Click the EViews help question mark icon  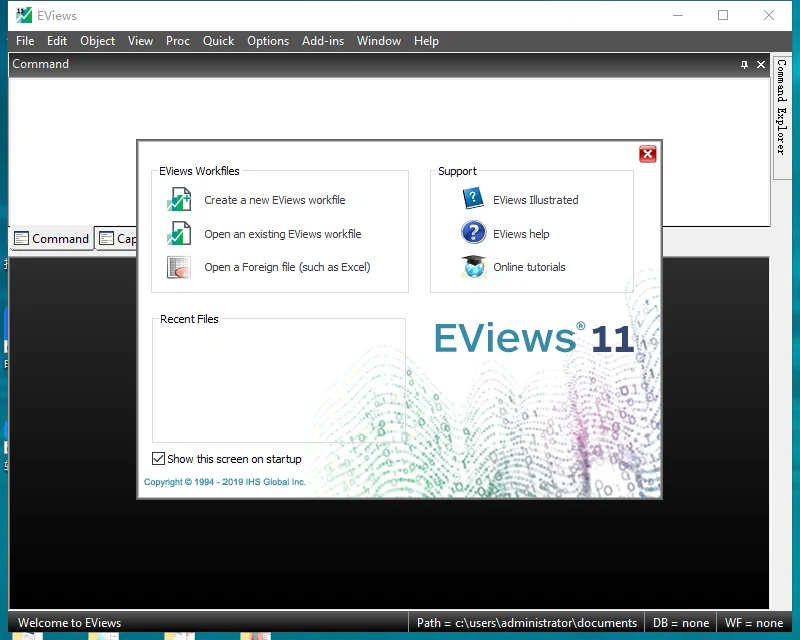pos(473,233)
